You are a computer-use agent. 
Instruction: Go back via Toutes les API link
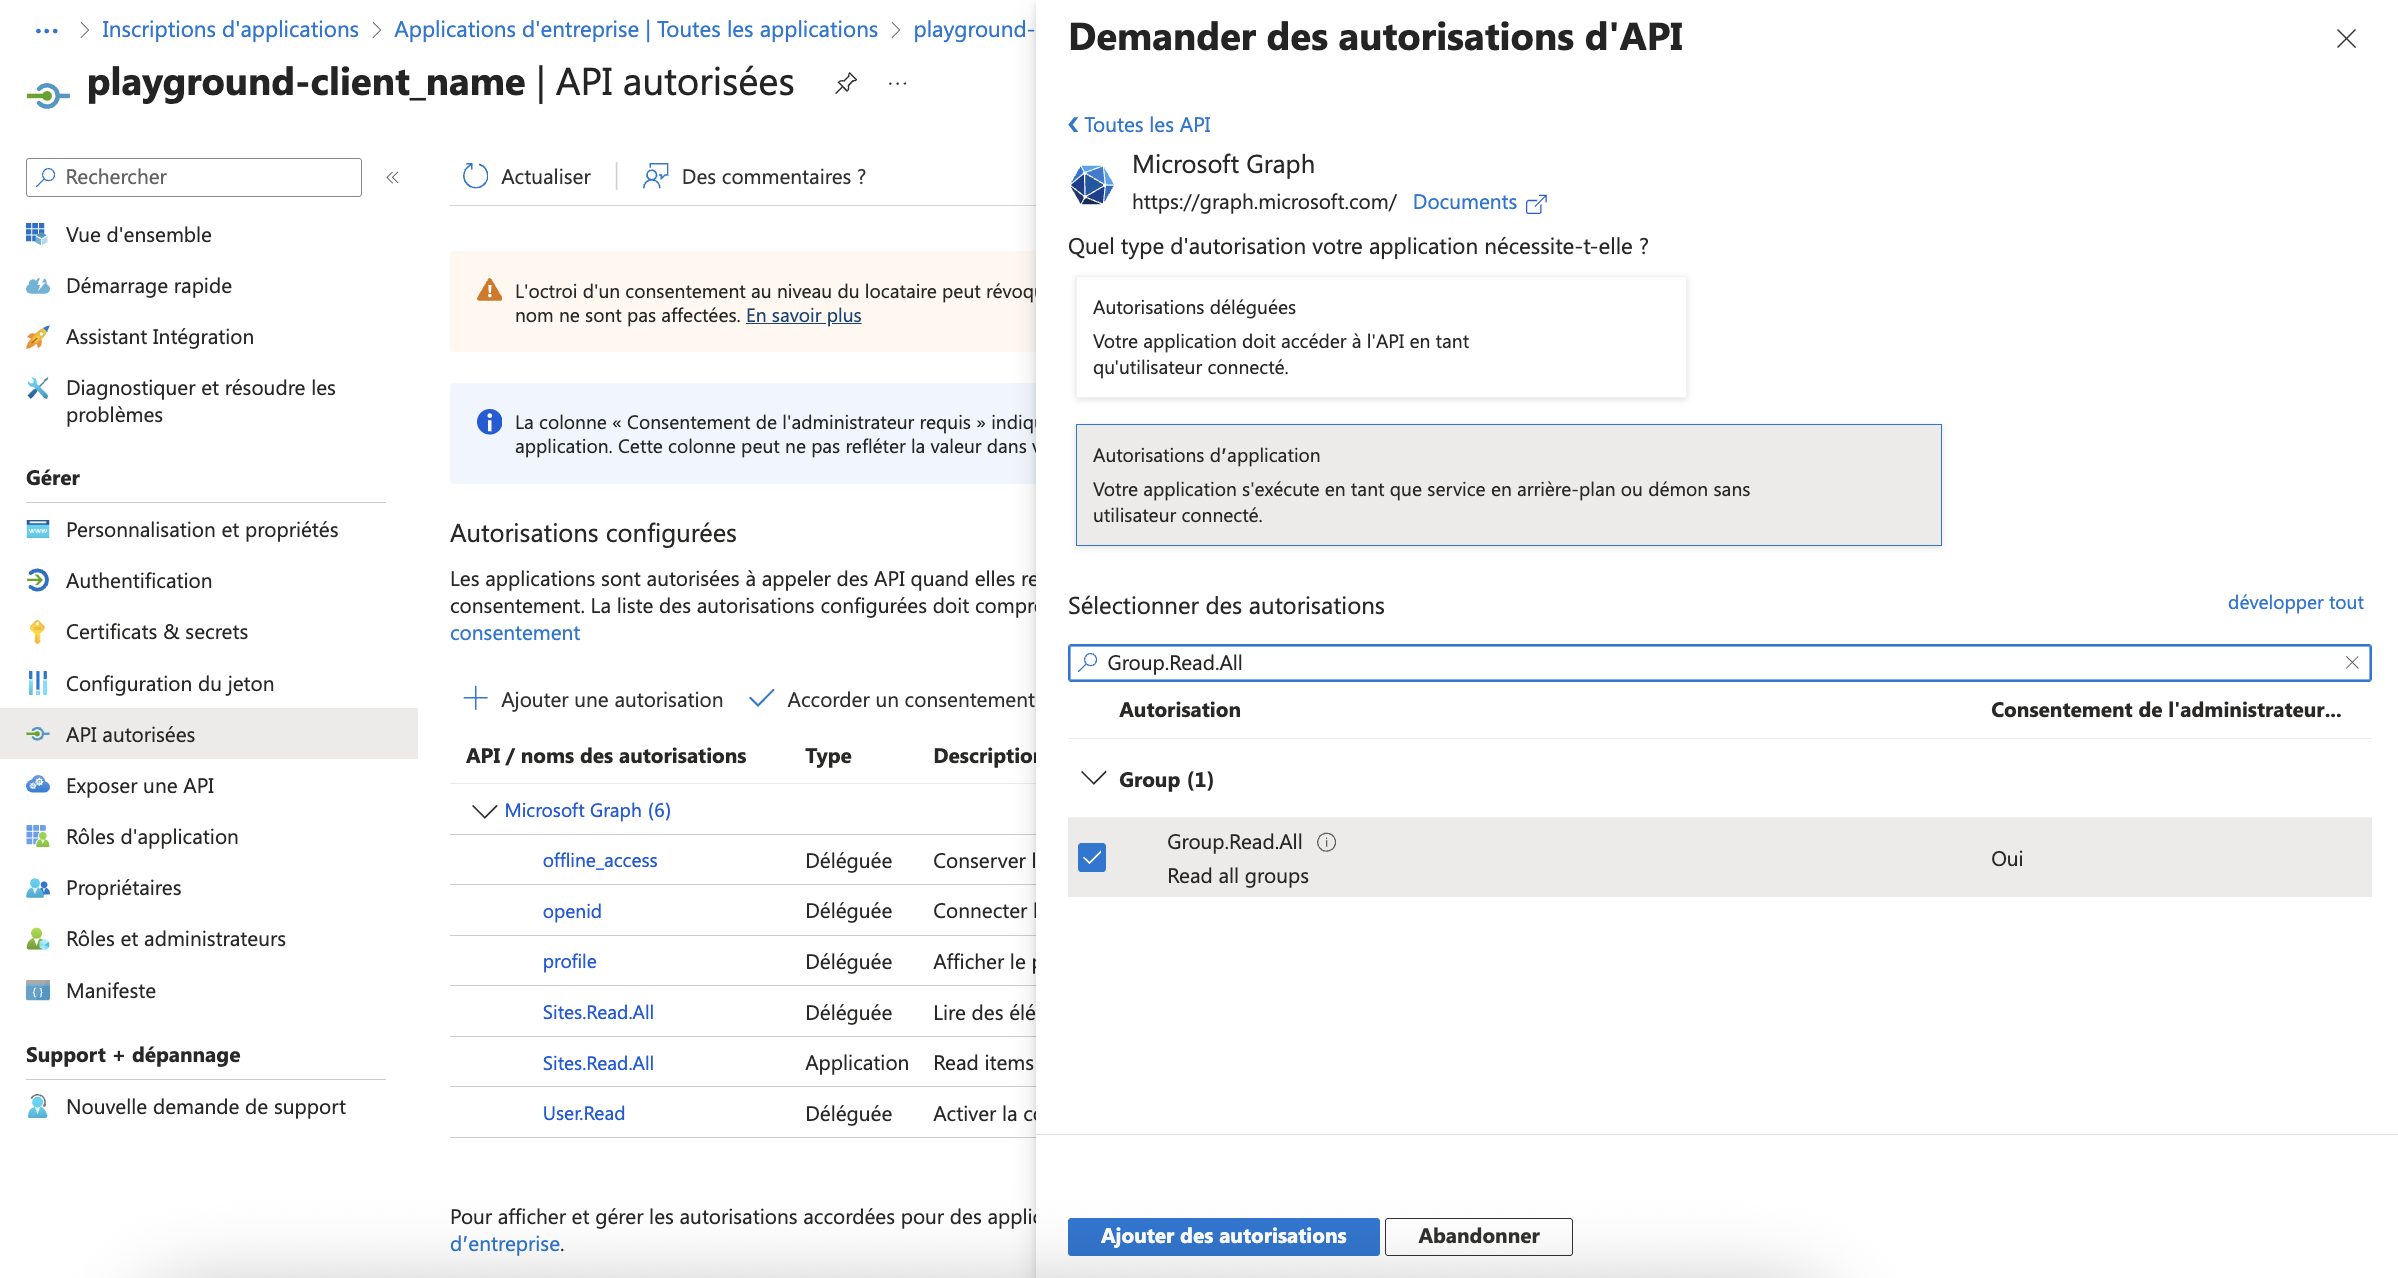tap(1140, 125)
